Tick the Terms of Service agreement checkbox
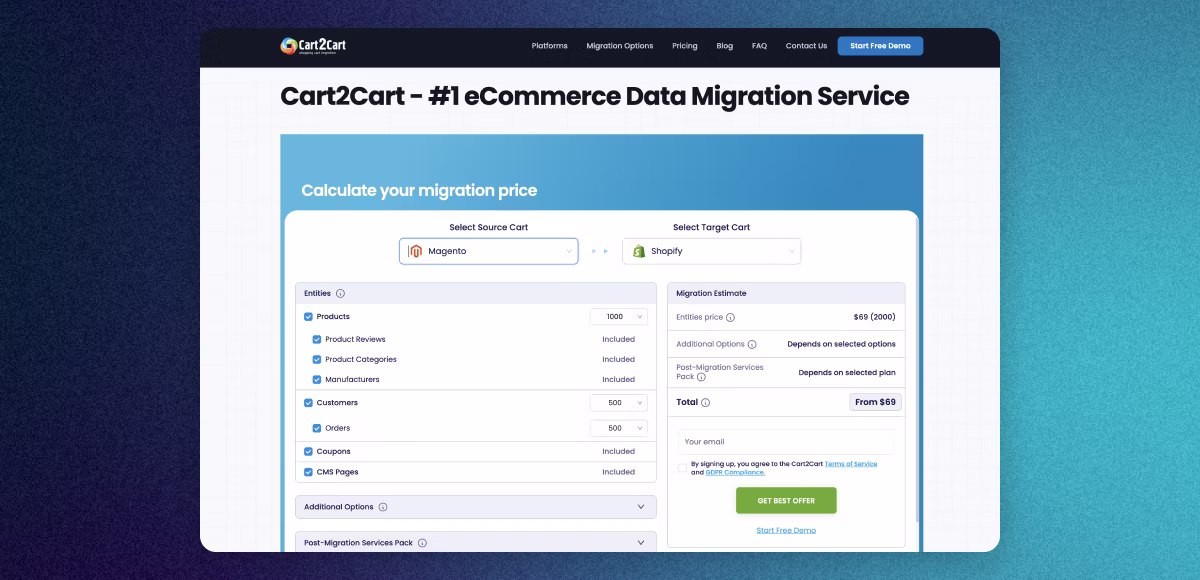This screenshot has width=1200, height=580. [682, 468]
